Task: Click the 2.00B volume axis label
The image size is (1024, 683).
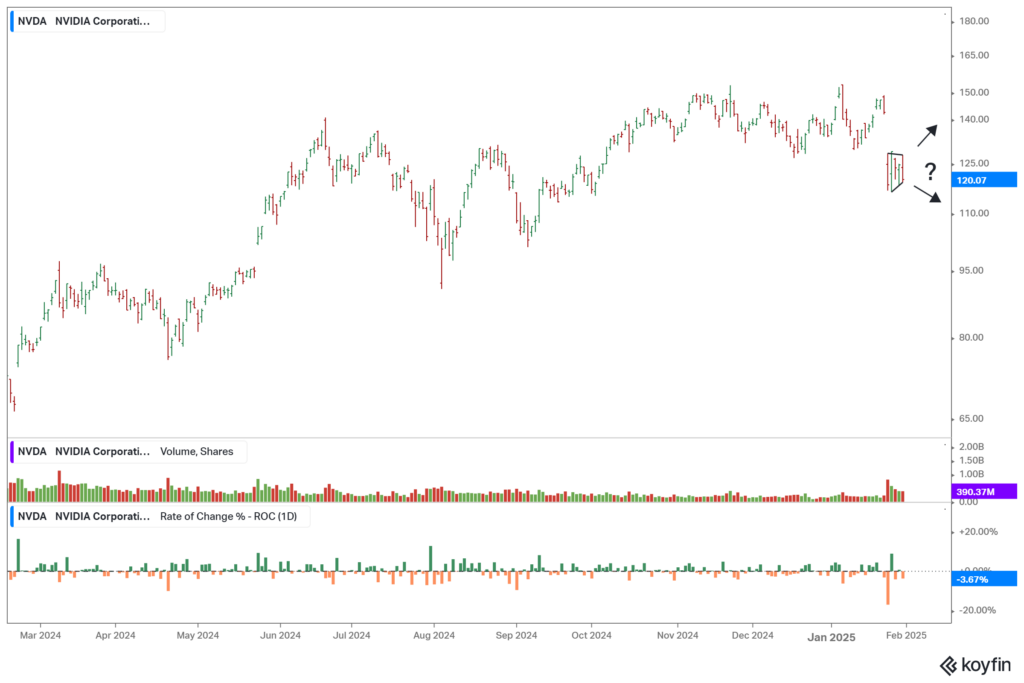Action: (x=971, y=447)
